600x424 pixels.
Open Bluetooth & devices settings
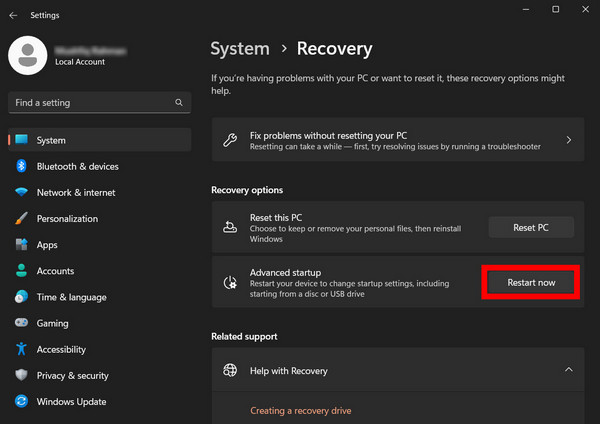coord(78,166)
